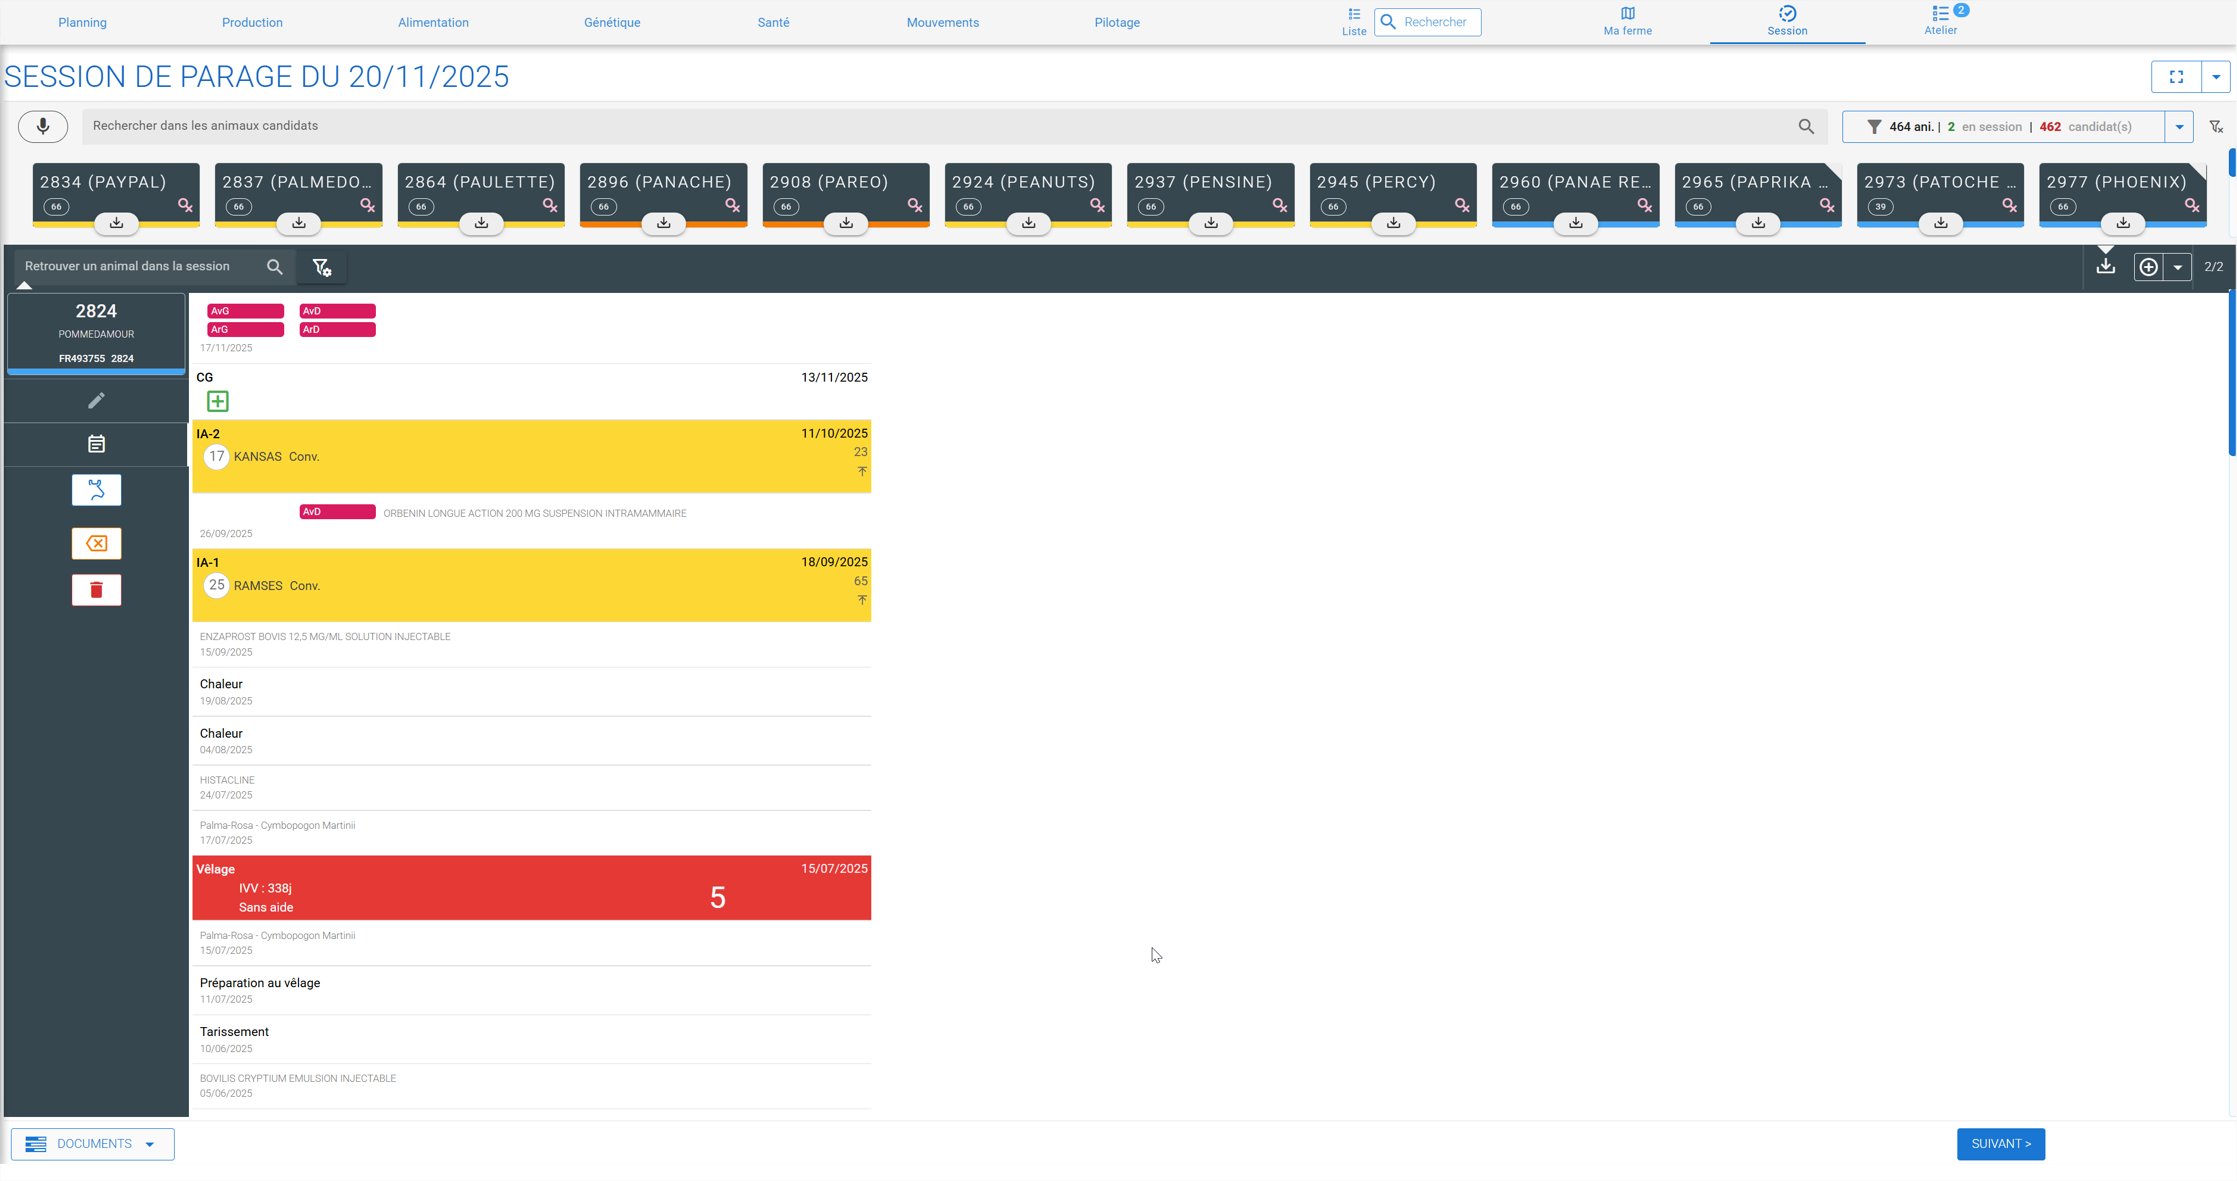The height and width of the screenshot is (1181, 2237).
Task: Click the Tarissement event row
Action: 531,1040
